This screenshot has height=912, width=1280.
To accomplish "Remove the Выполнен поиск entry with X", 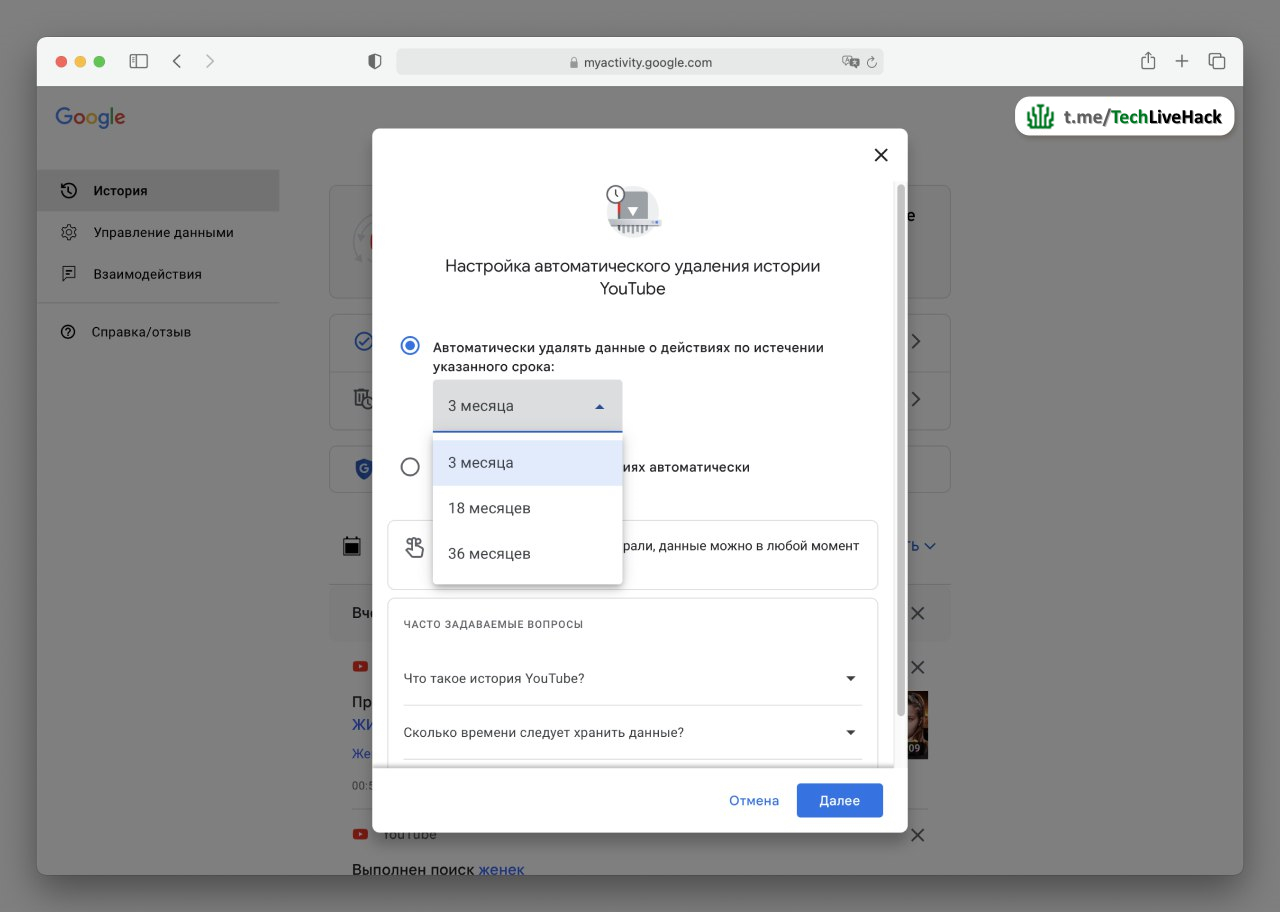I will point(917,835).
